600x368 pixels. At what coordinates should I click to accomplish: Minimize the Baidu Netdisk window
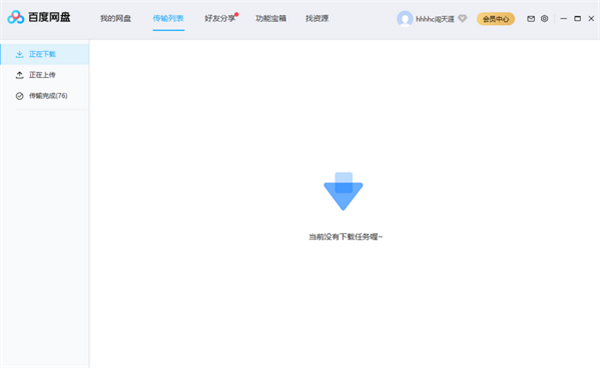click(564, 18)
